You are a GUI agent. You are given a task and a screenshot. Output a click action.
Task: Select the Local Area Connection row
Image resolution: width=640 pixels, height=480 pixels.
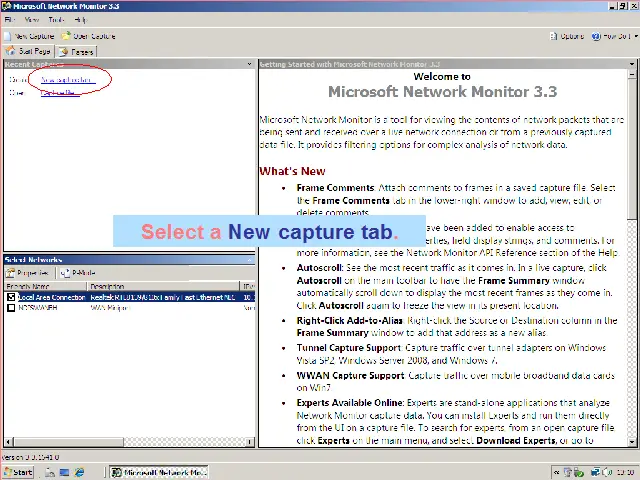[x=130, y=297]
